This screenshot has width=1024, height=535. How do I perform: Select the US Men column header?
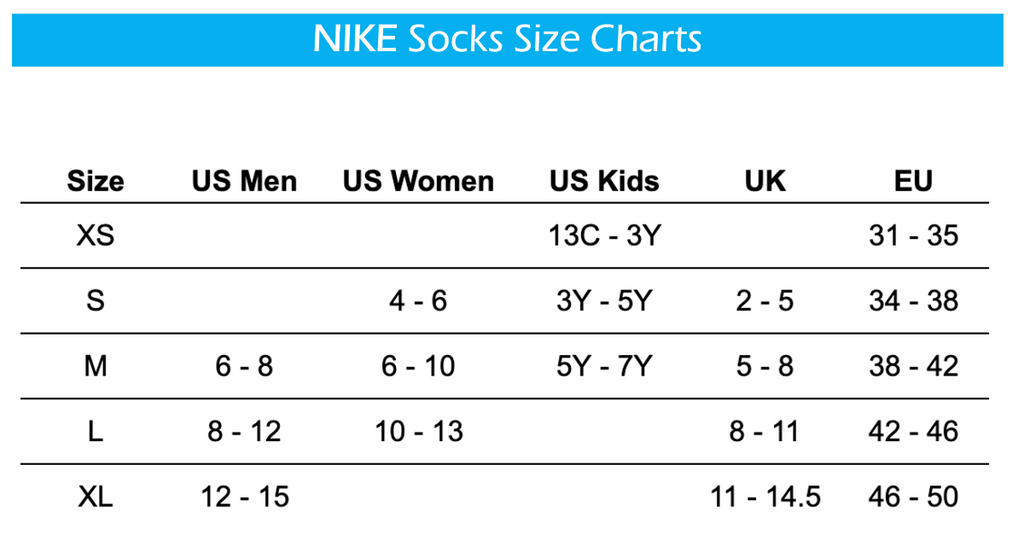click(244, 181)
